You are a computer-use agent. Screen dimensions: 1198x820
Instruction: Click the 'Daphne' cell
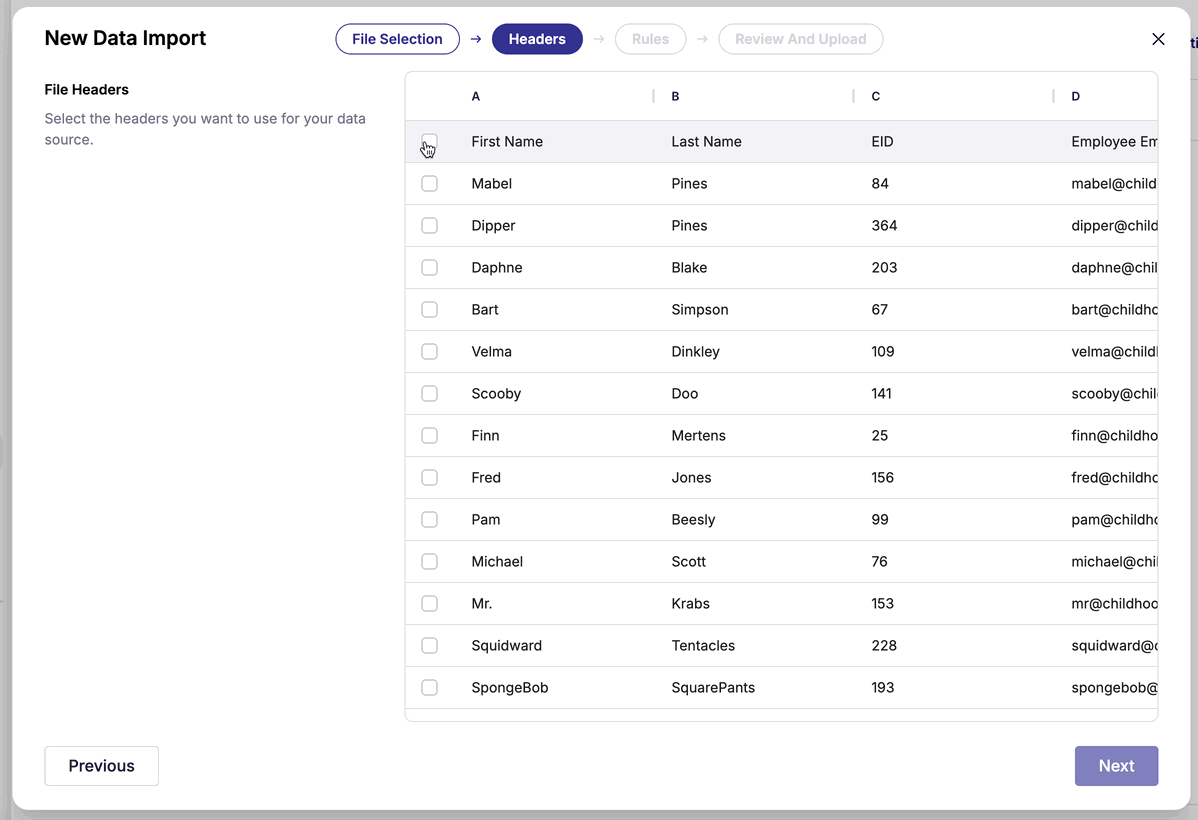tap(497, 267)
